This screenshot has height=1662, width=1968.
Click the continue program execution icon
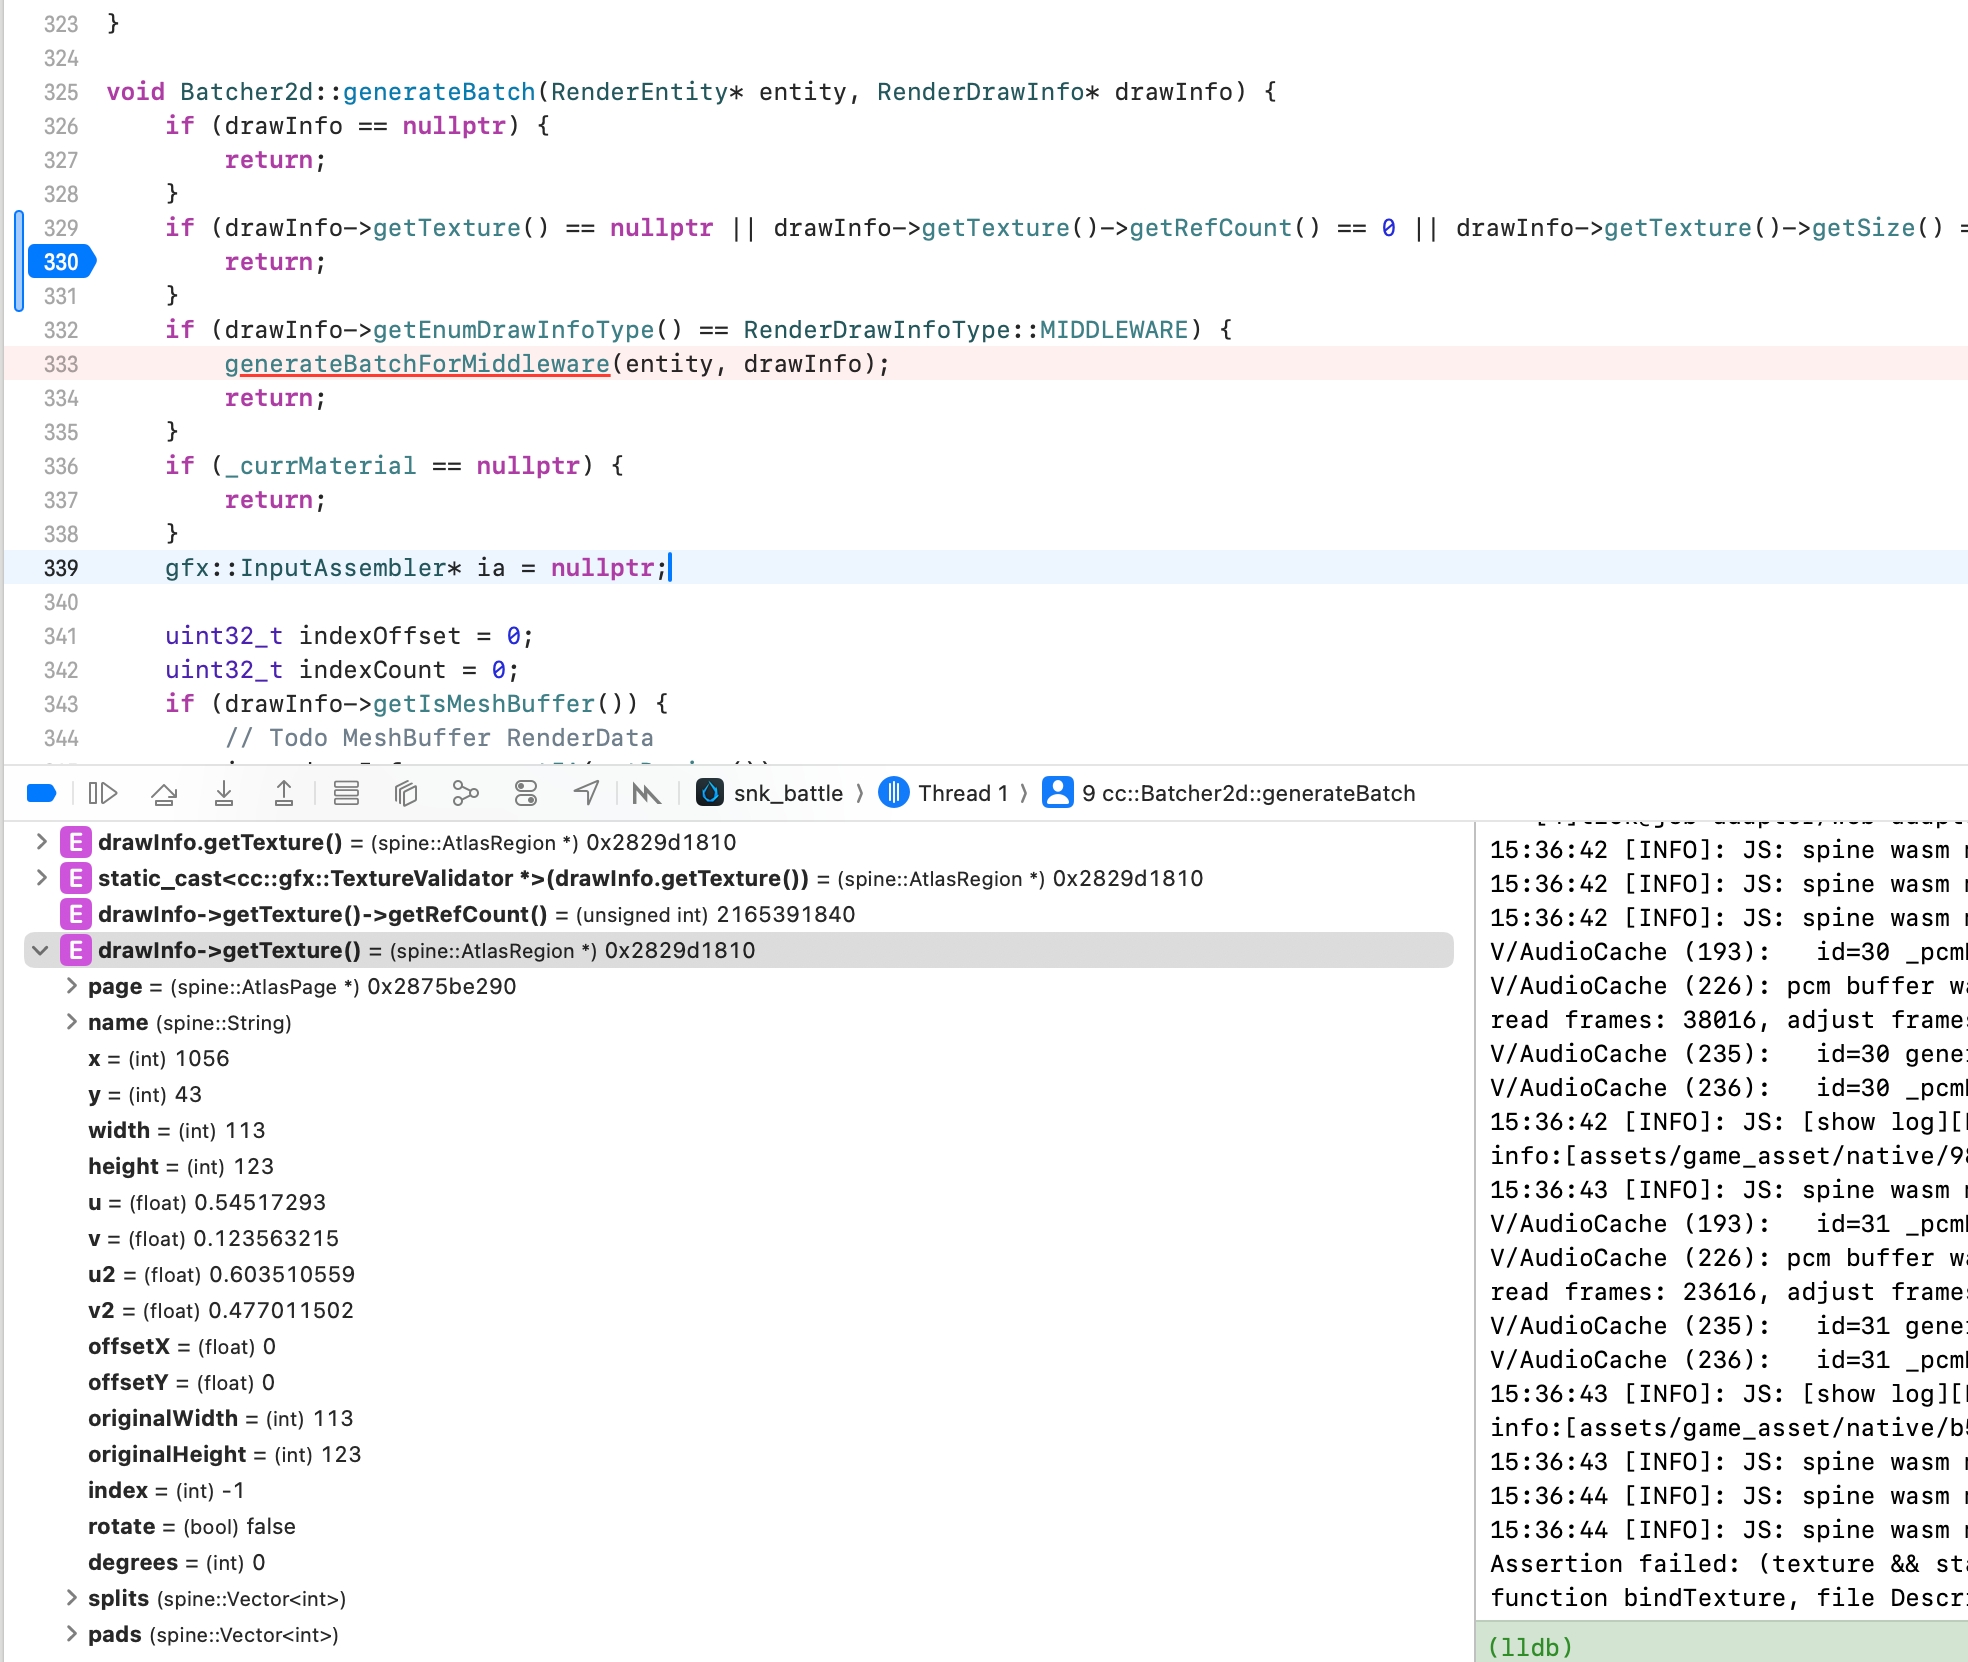103,793
